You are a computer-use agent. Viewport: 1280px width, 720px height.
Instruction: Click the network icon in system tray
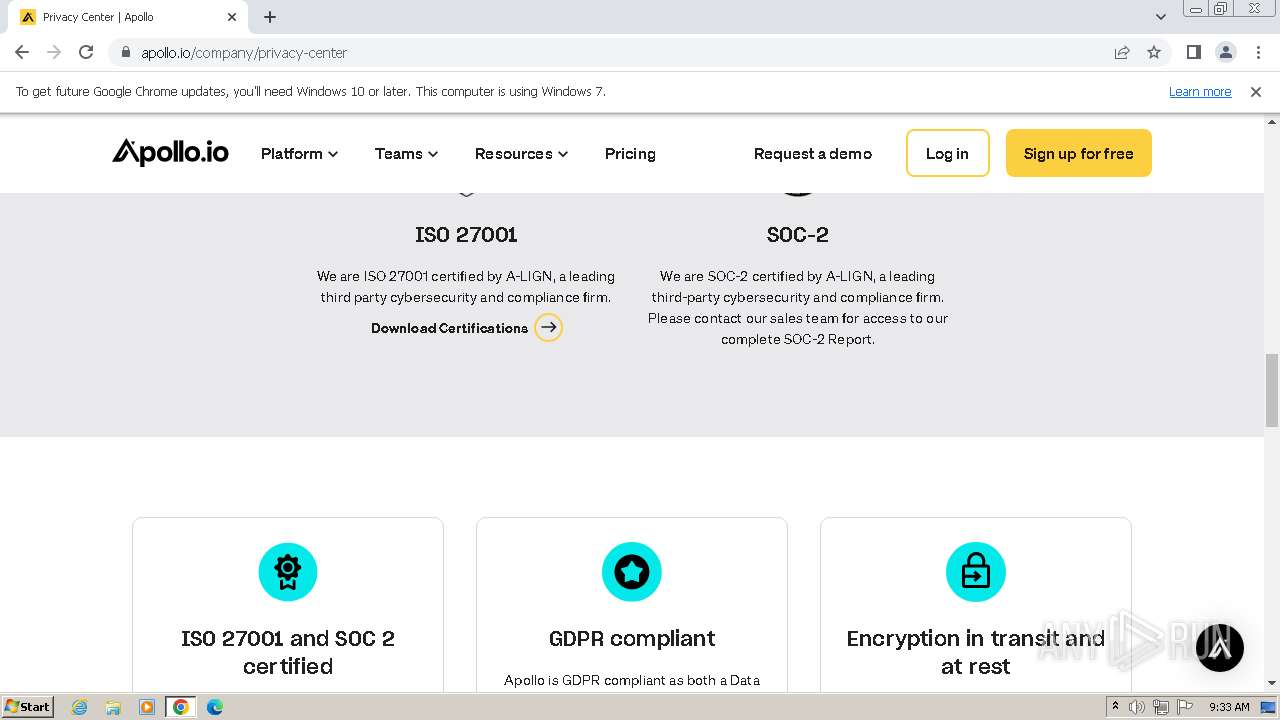pos(1161,707)
